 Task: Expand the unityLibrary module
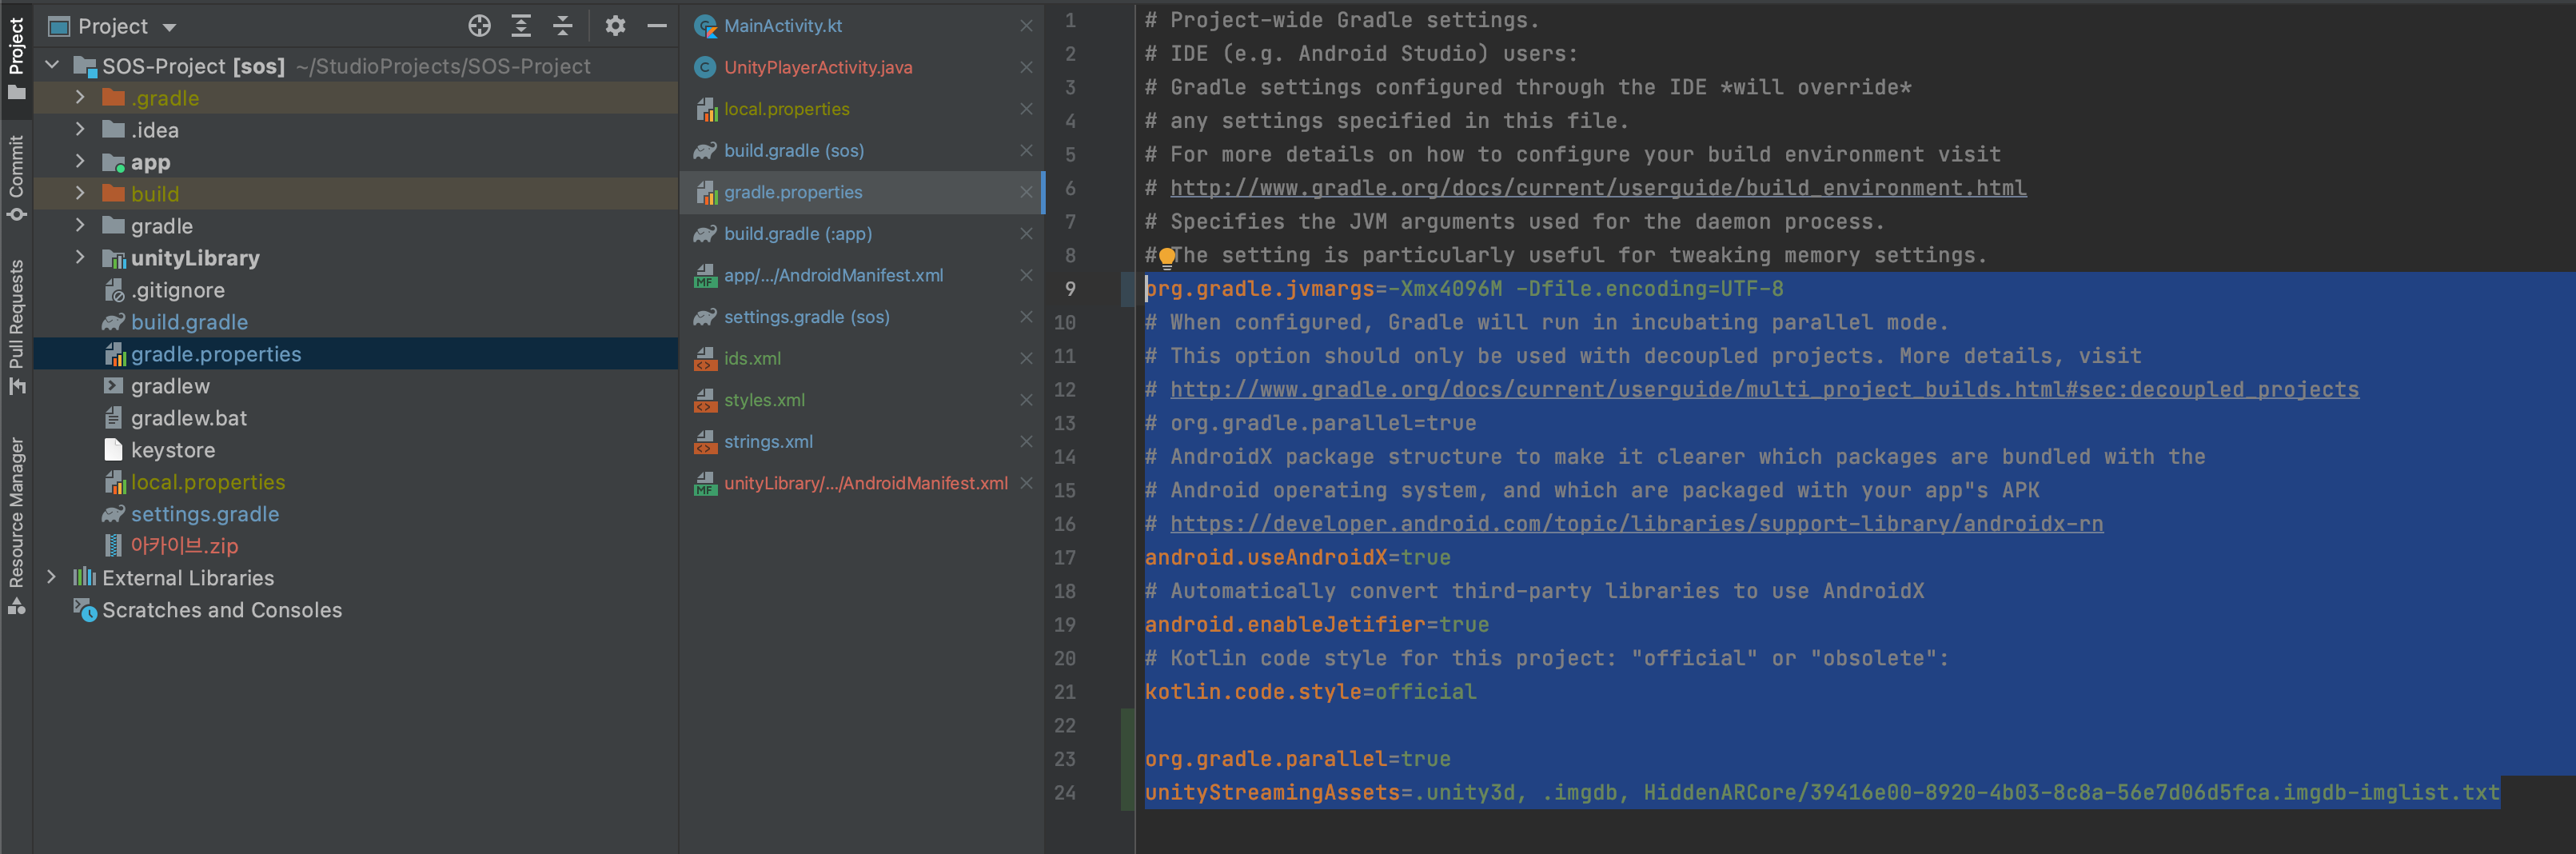(x=81, y=258)
